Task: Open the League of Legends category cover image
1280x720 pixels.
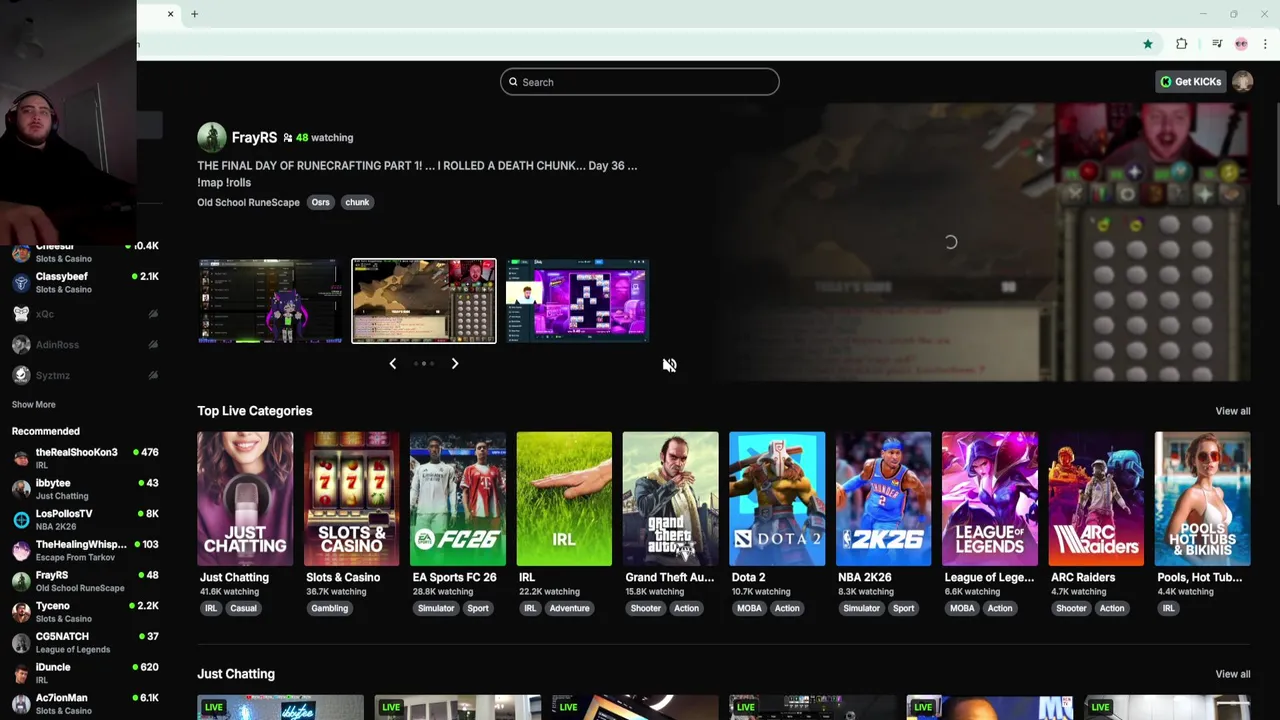Action: click(x=990, y=499)
